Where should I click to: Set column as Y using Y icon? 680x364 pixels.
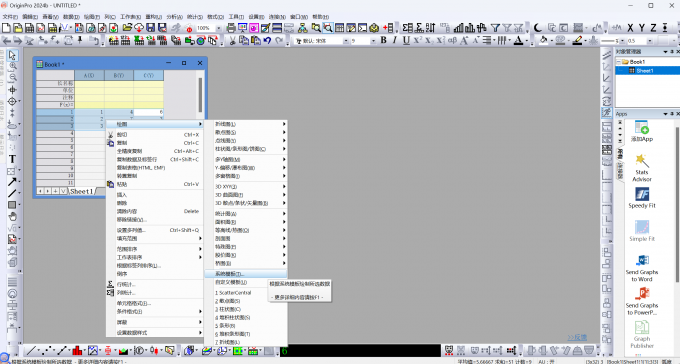[x=642, y=28]
